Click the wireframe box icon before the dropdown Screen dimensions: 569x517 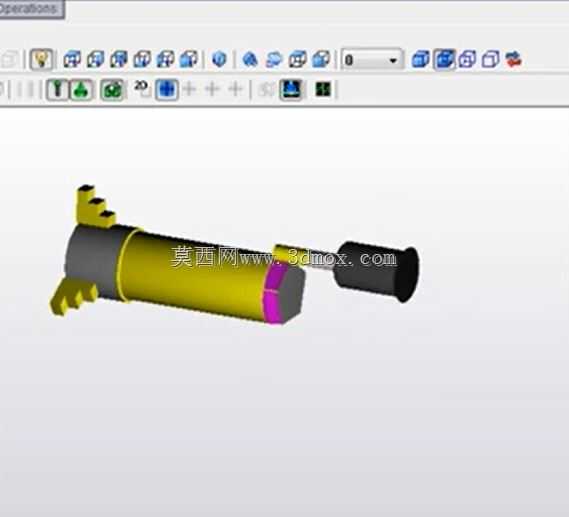(298, 59)
